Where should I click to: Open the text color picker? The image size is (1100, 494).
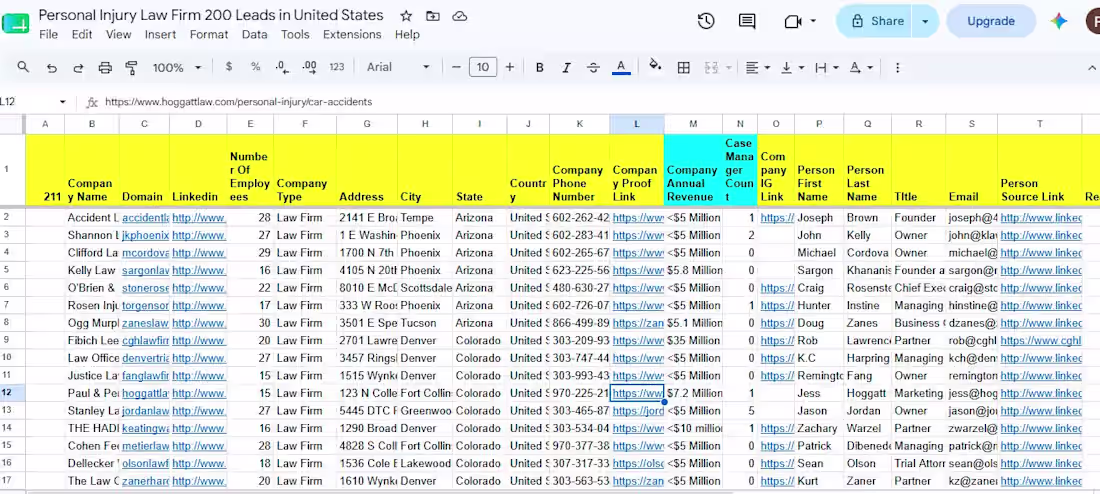tap(621, 67)
